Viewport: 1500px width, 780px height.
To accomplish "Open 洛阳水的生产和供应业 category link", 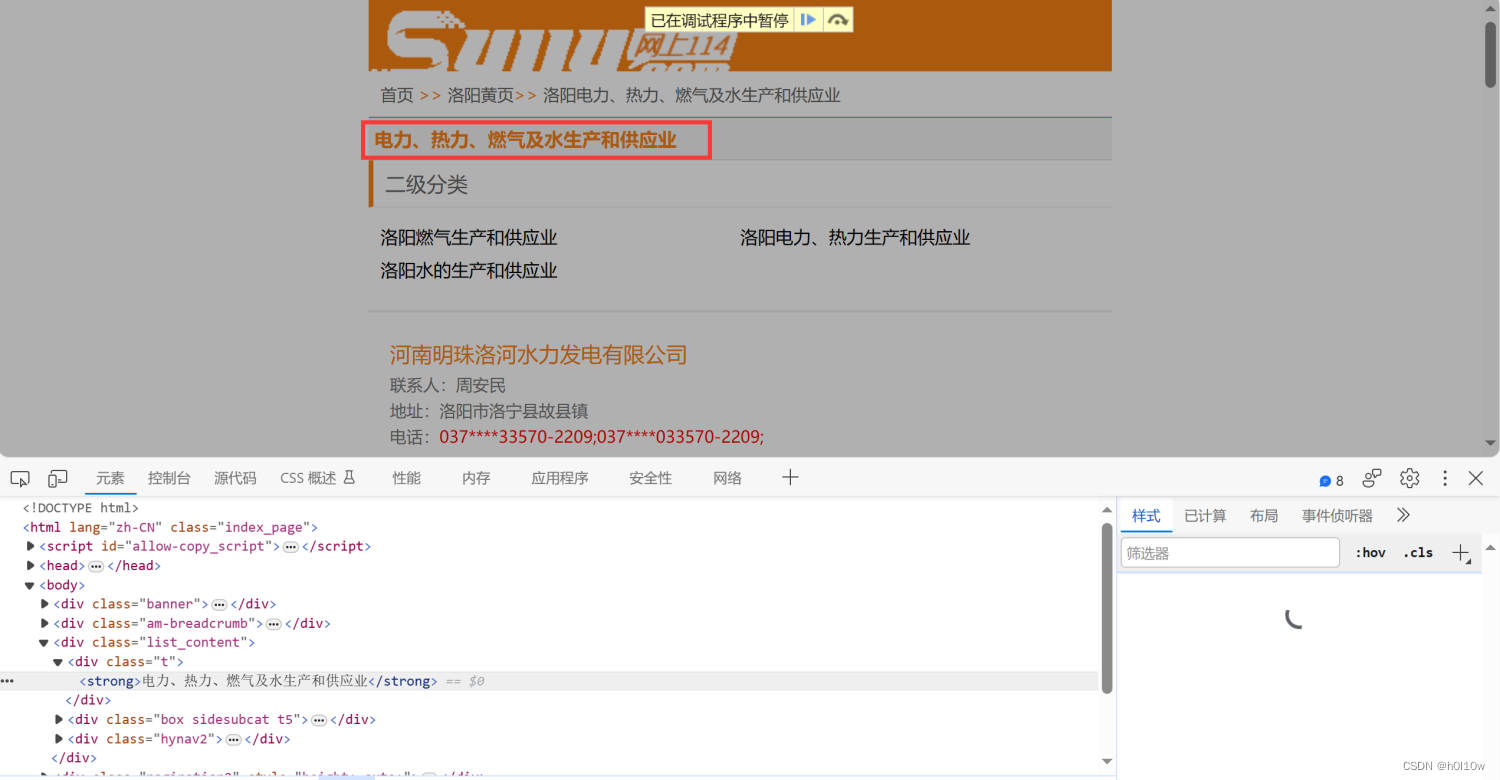I will 469,271.
